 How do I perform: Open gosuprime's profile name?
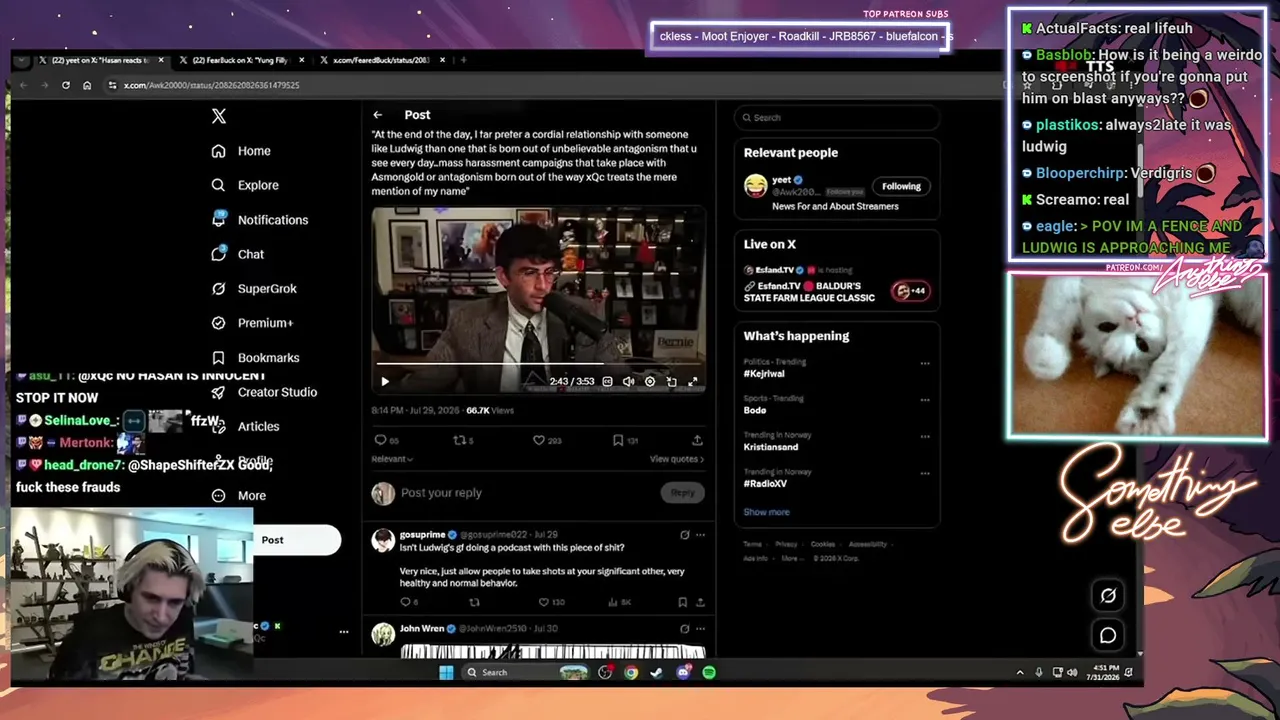(422, 535)
